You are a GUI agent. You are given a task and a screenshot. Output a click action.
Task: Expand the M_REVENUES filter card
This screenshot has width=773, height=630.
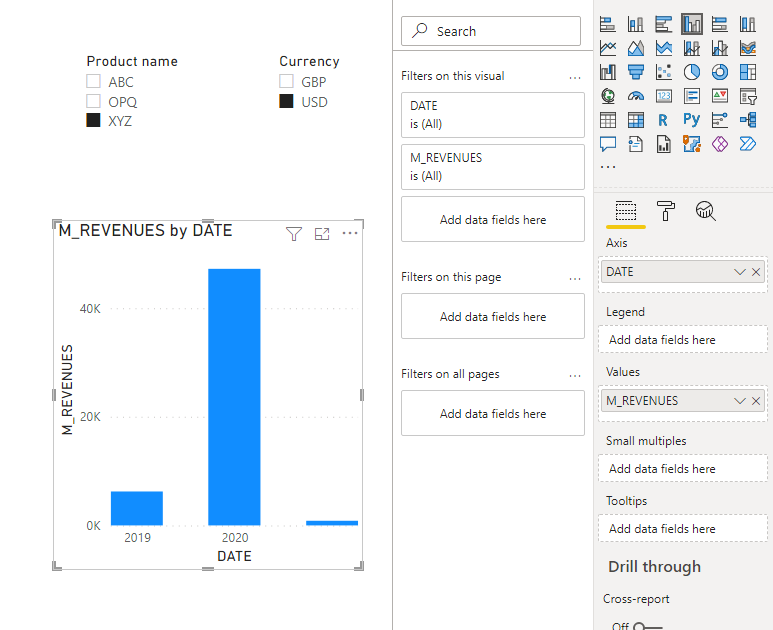[493, 167]
